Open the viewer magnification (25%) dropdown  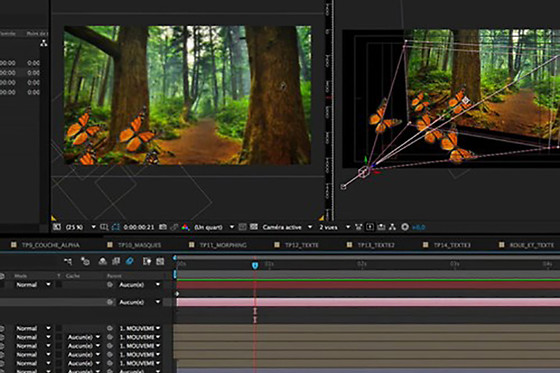pos(81,227)
